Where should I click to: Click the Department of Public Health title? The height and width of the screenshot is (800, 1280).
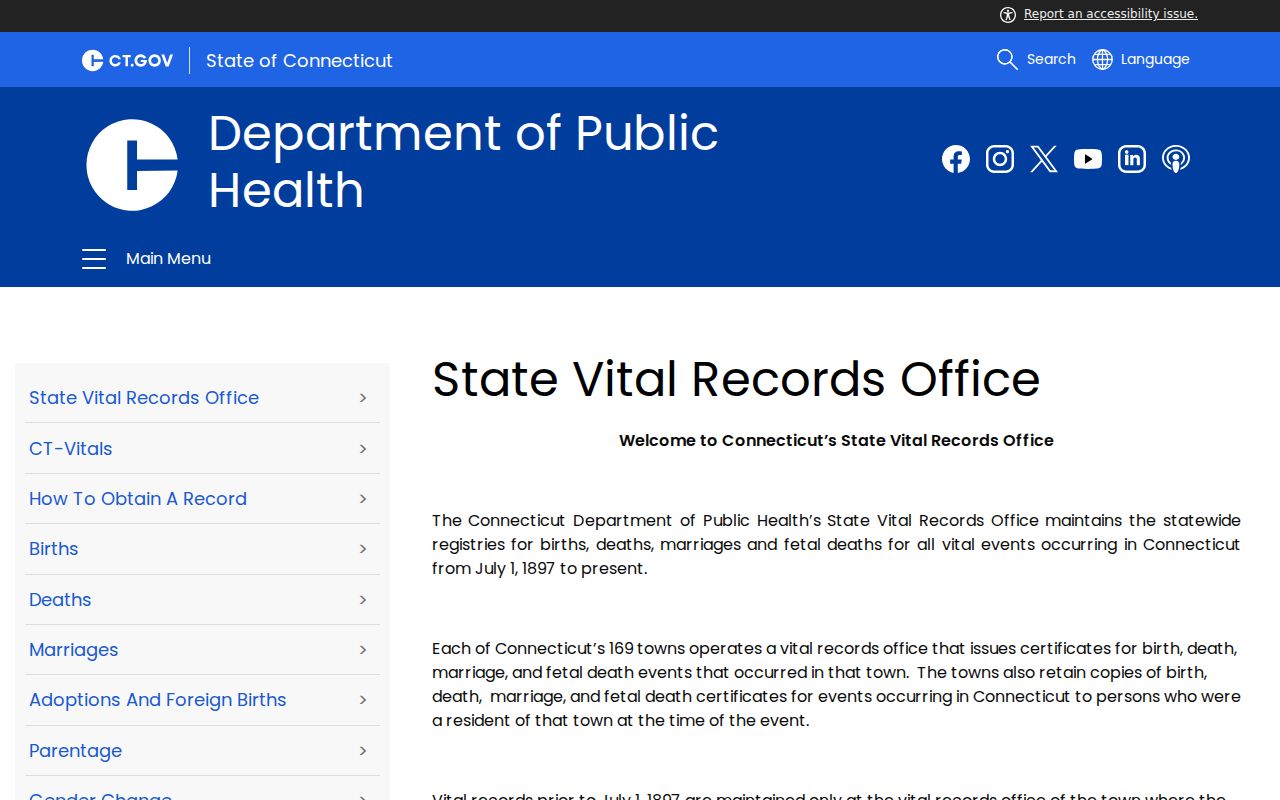[x=463, y=161]
